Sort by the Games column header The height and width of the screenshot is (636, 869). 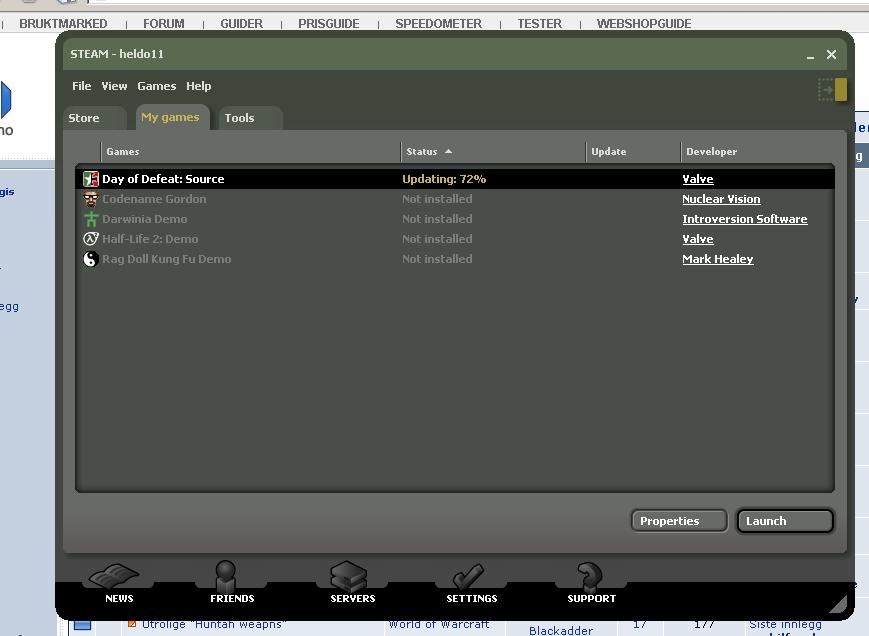(251, 151)
